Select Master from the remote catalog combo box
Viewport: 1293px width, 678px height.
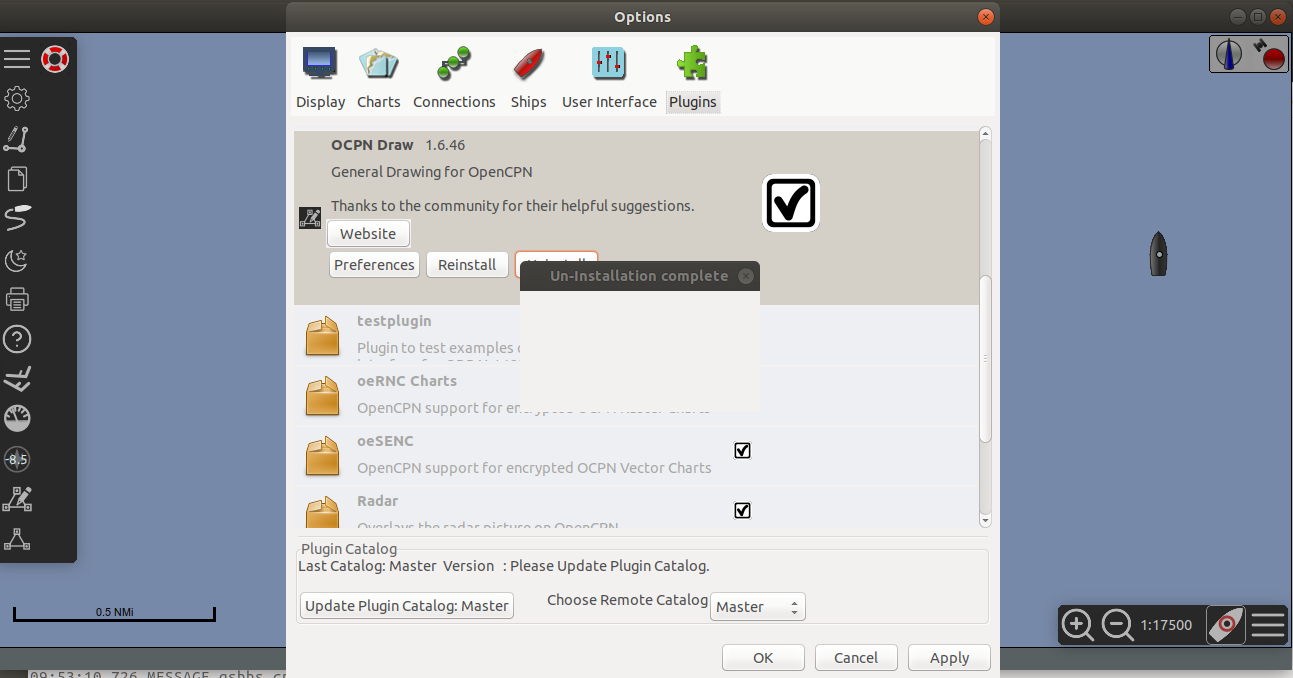(757, 606)
